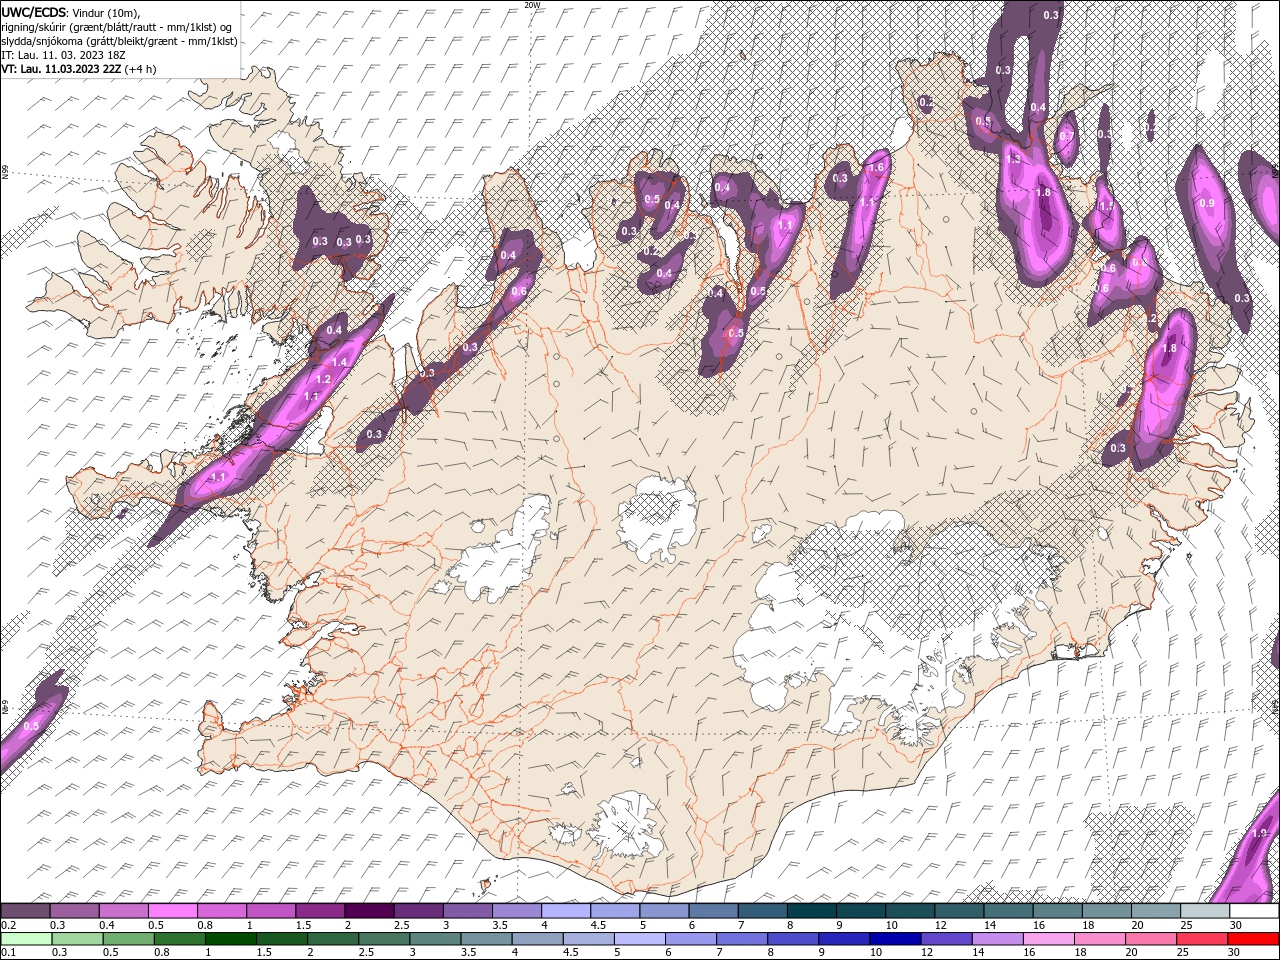
Task: Click the 1.9 value at the bottom-right corner
Action: click(x=1259, y=833)
